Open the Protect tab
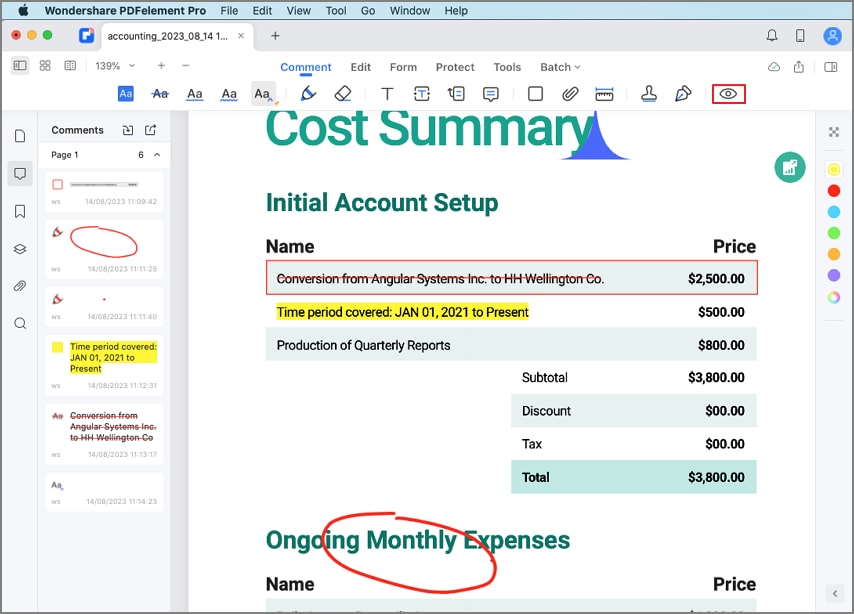 pos(455,67)
